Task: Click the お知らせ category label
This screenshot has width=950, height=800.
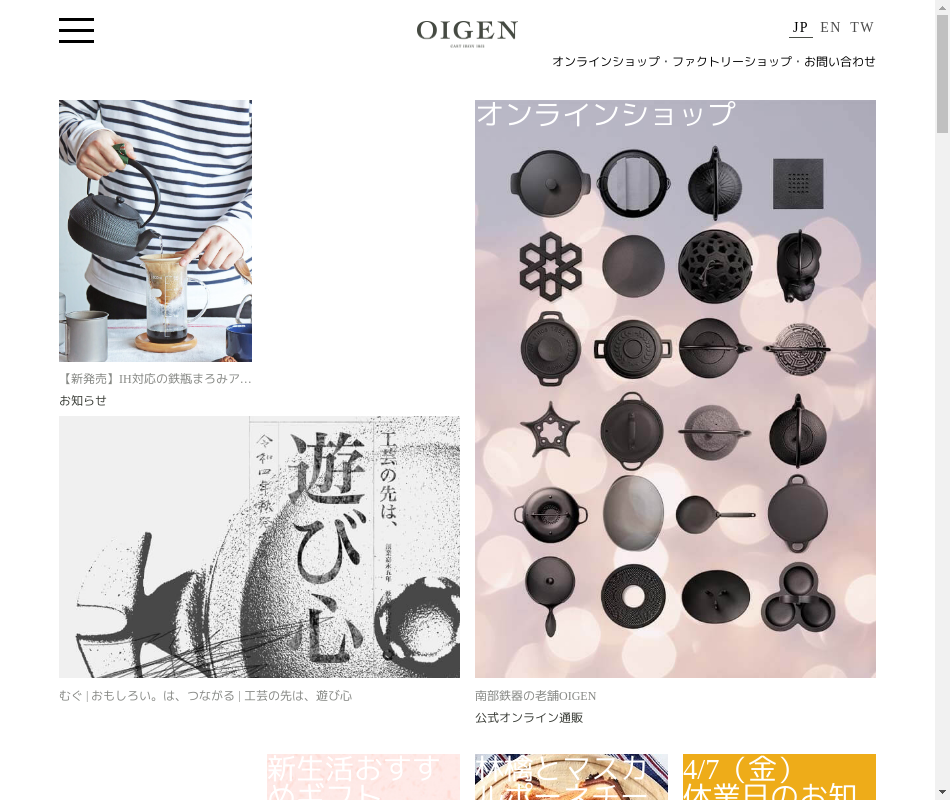Action: (x=82, y=401)
